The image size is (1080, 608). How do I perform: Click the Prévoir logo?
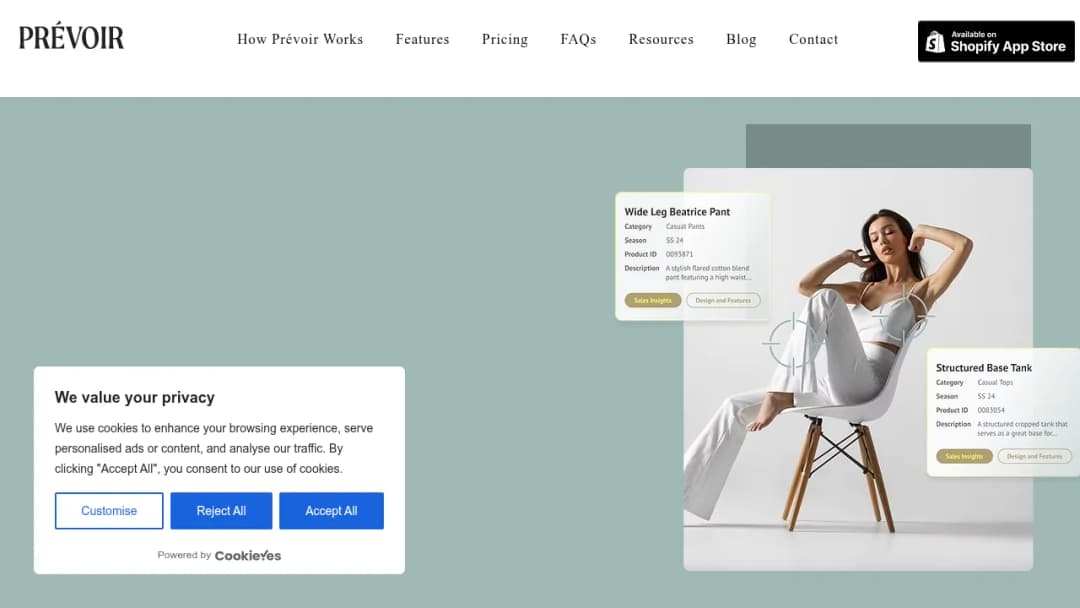tap(72, 36)
